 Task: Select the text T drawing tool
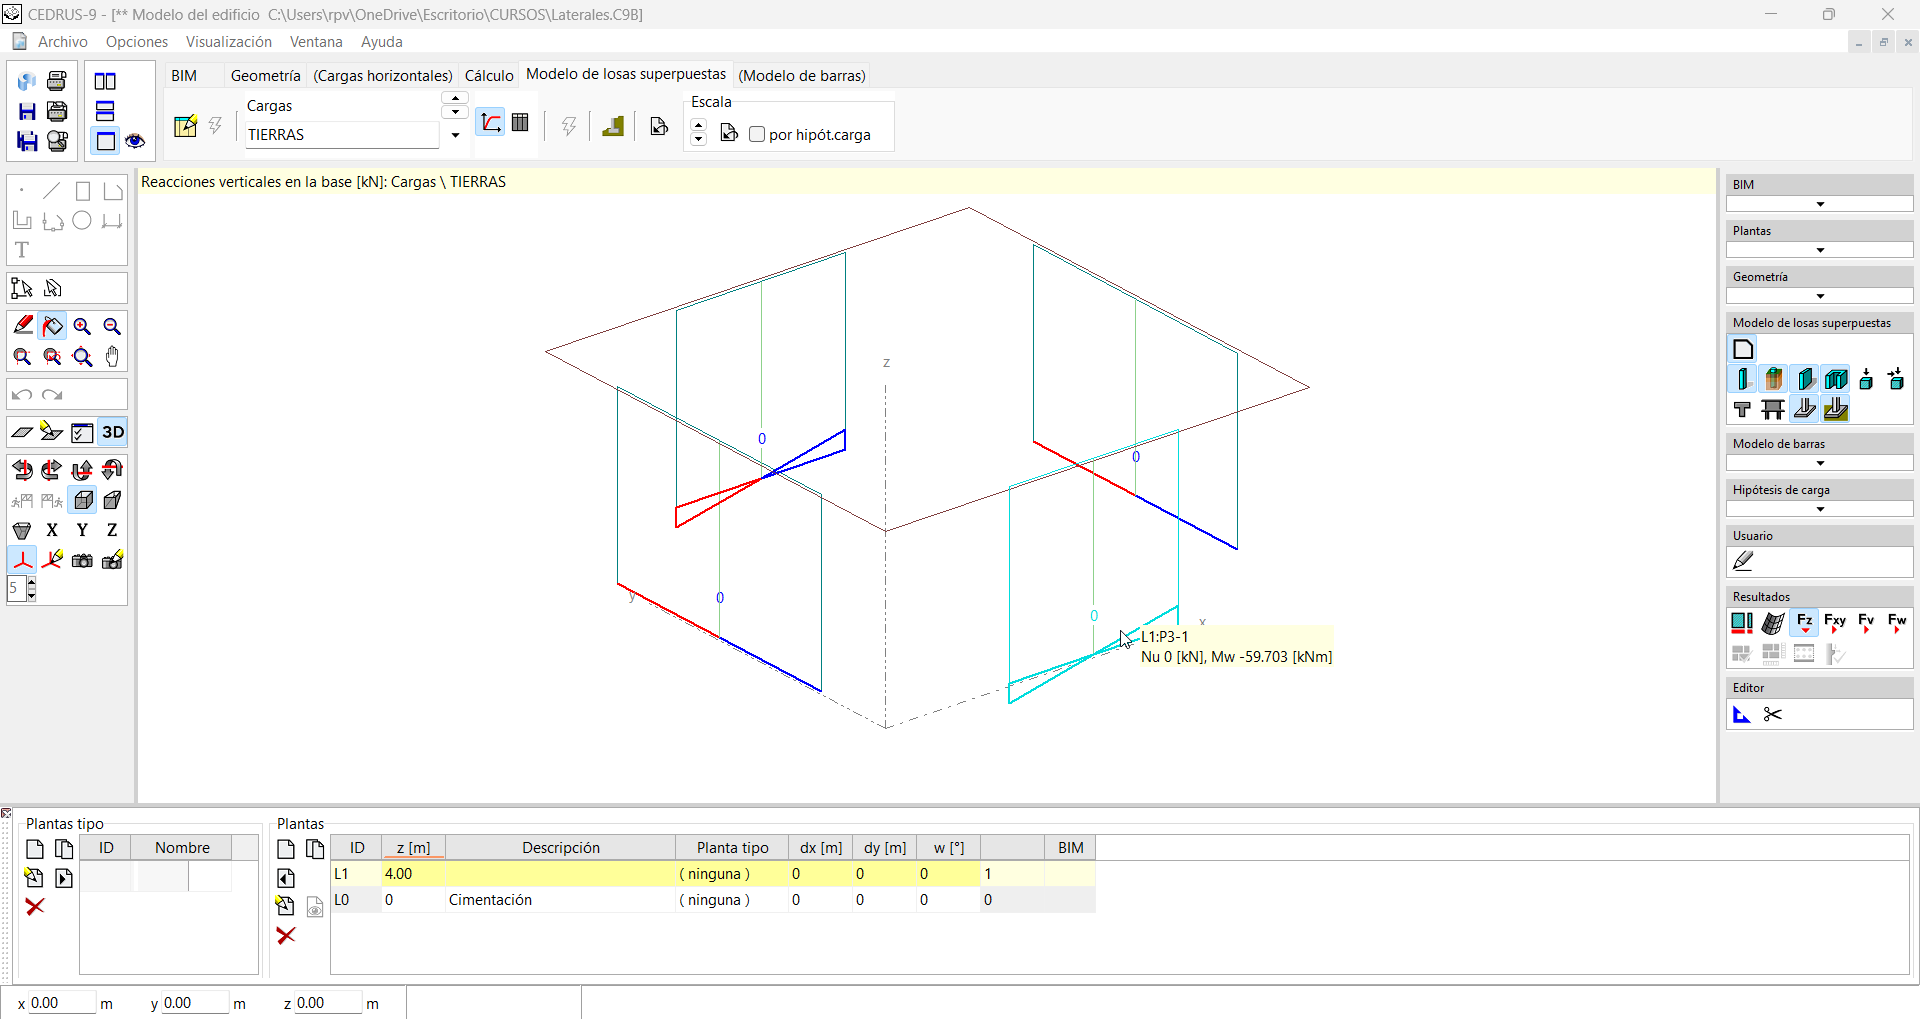click(22, 250)
